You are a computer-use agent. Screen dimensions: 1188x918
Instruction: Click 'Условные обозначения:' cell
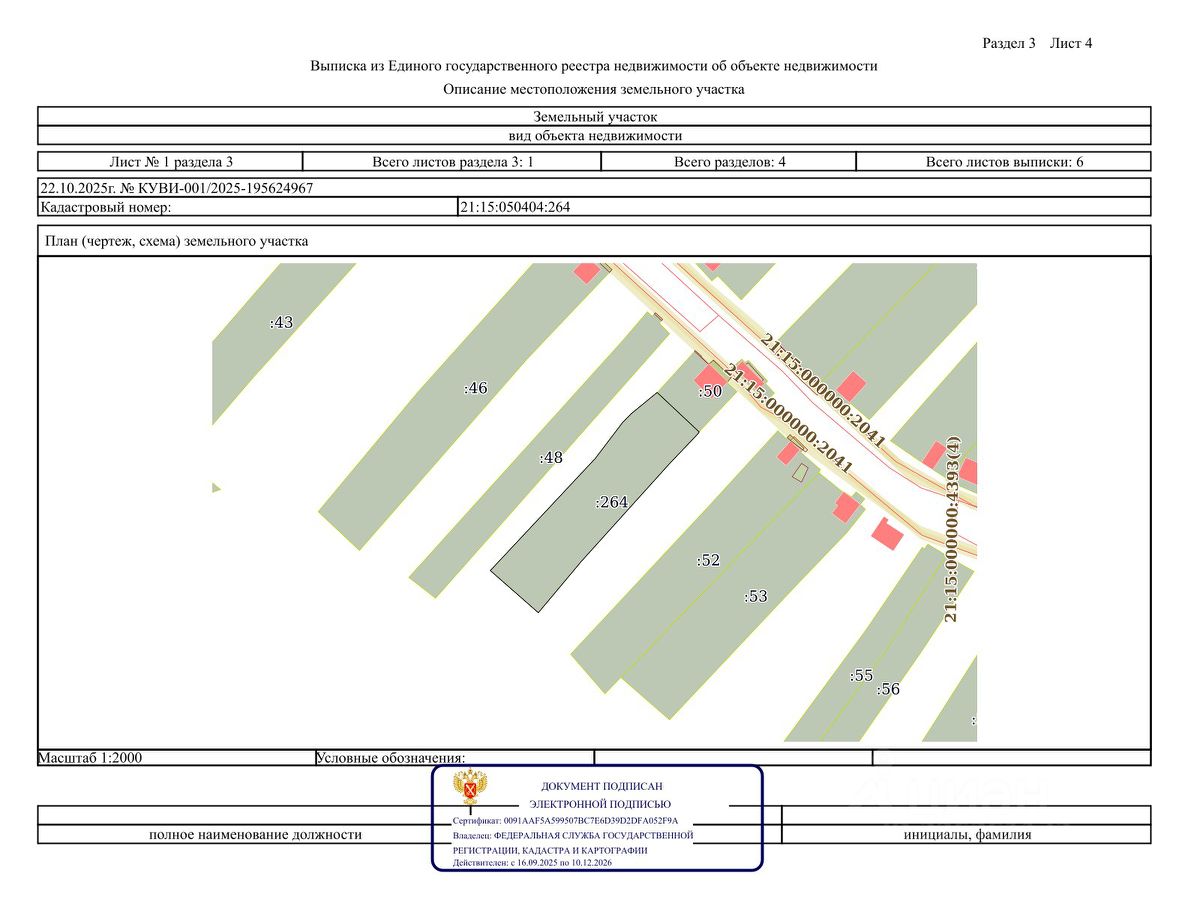point(455,757)
